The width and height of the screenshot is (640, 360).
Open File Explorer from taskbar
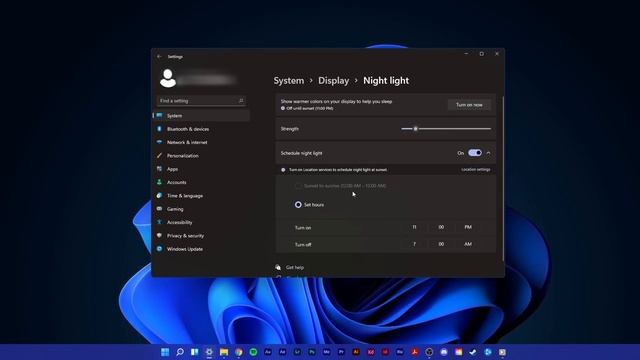click(224, 352)
